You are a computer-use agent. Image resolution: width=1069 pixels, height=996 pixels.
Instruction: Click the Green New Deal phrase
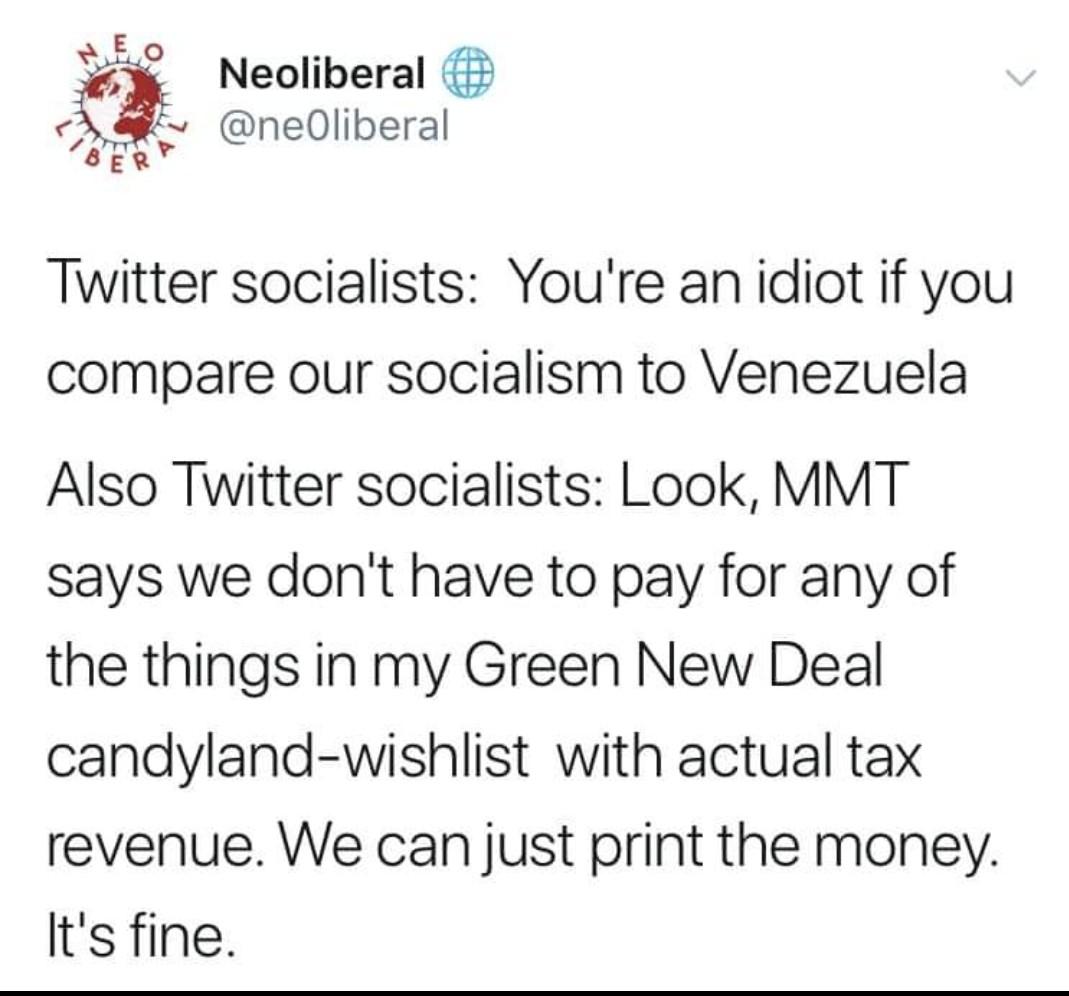tap(673, 666)
